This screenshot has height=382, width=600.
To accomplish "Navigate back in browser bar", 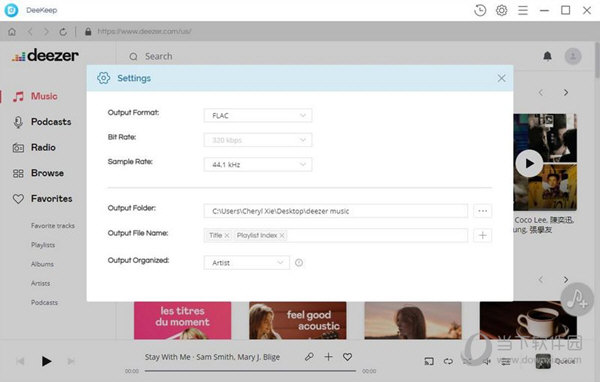I will pyautogui.click(x=30, y=31).
